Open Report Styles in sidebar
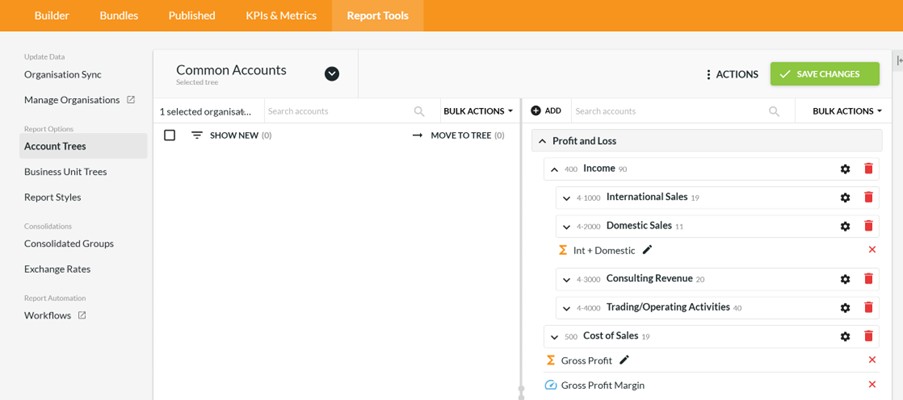903x400 pixels. point(52,197)
